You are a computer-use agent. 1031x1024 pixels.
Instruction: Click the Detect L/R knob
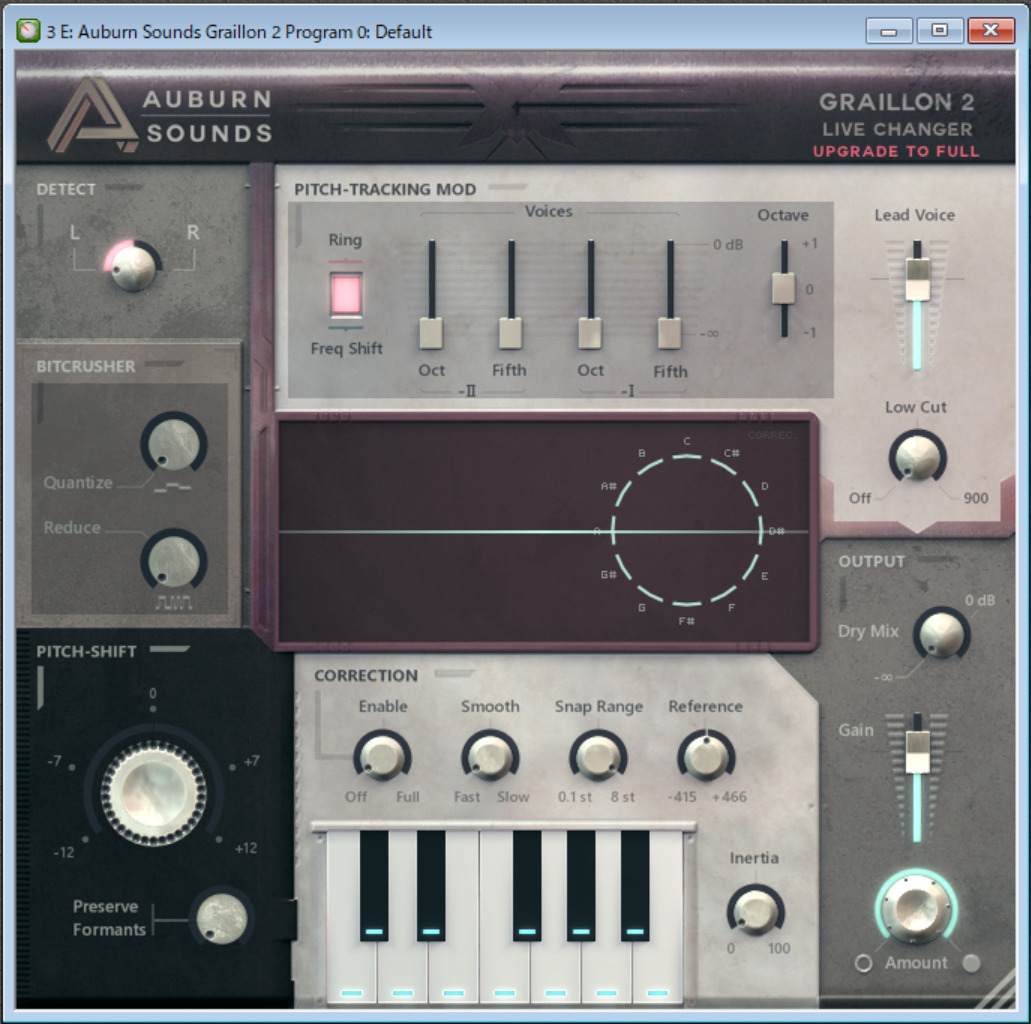click(x=133, y=267)
